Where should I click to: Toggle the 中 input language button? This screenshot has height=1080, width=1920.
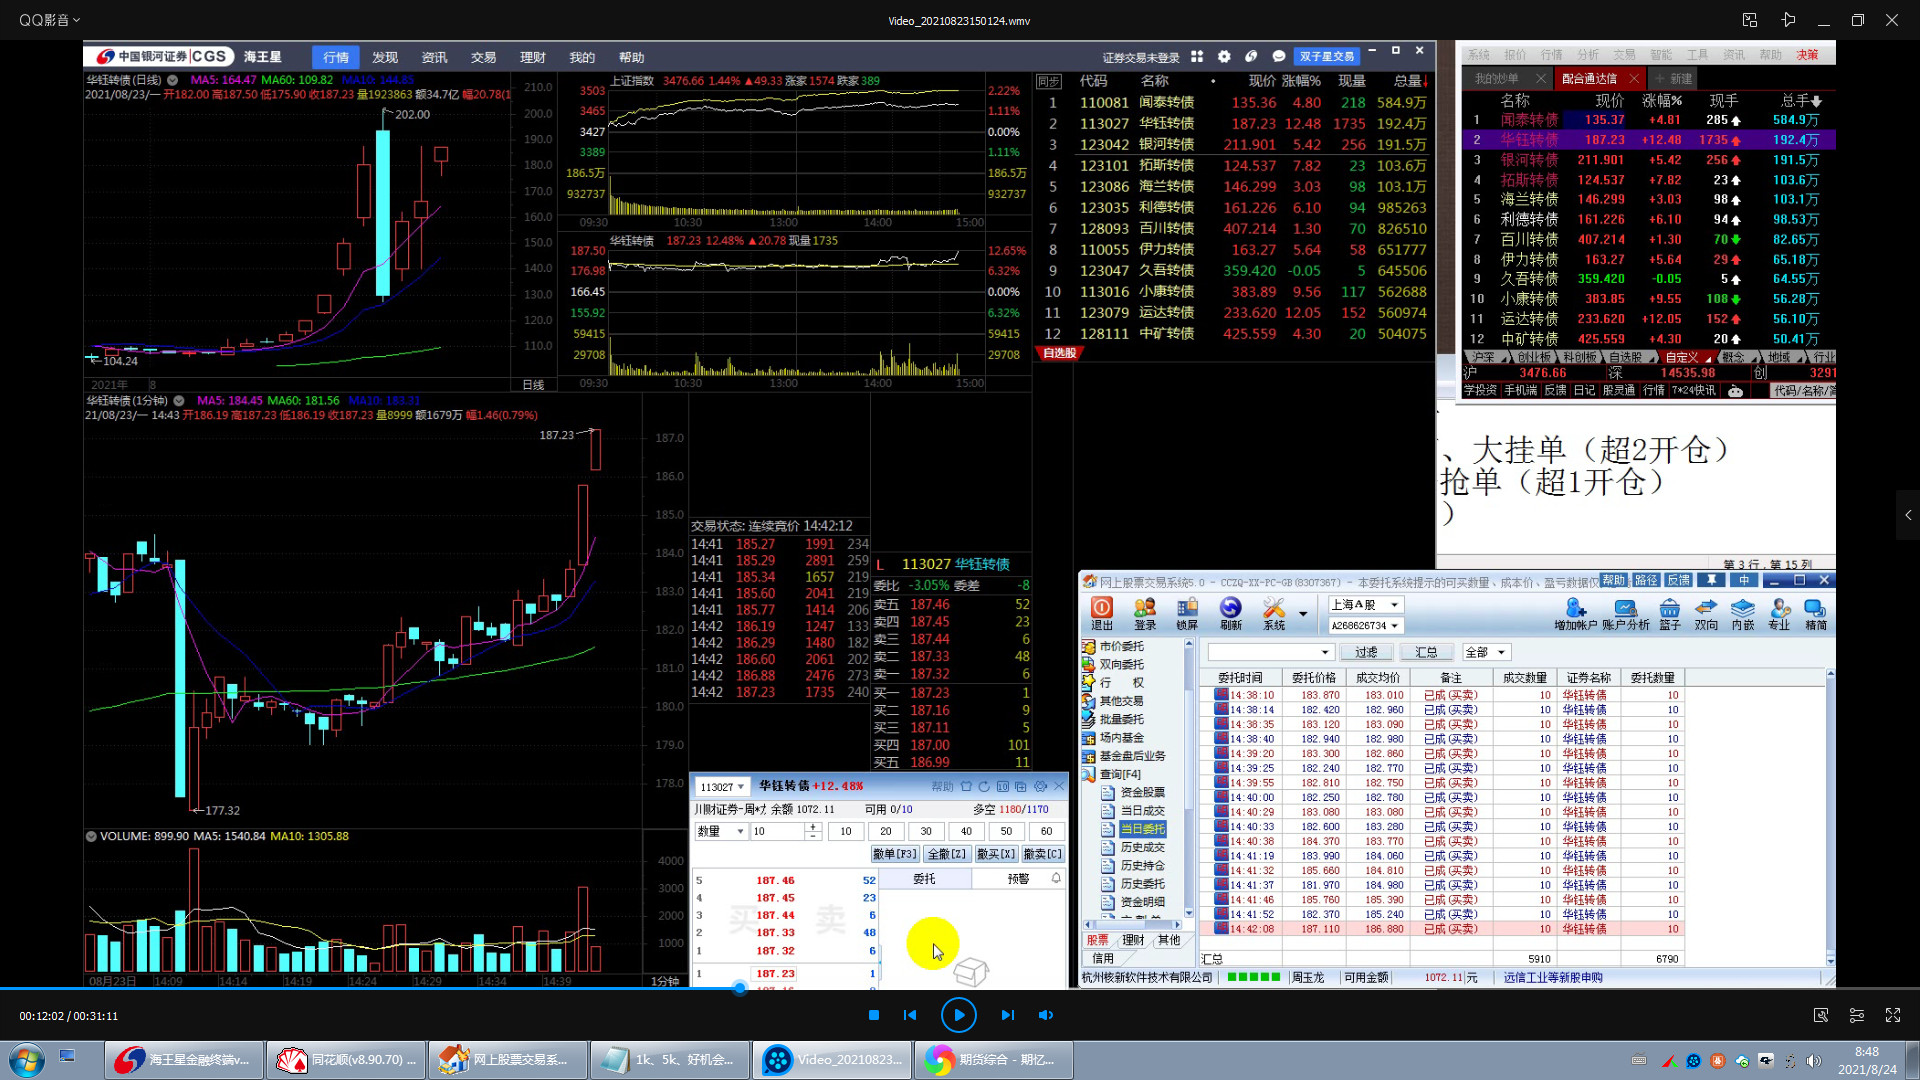tap(1744, 580)
